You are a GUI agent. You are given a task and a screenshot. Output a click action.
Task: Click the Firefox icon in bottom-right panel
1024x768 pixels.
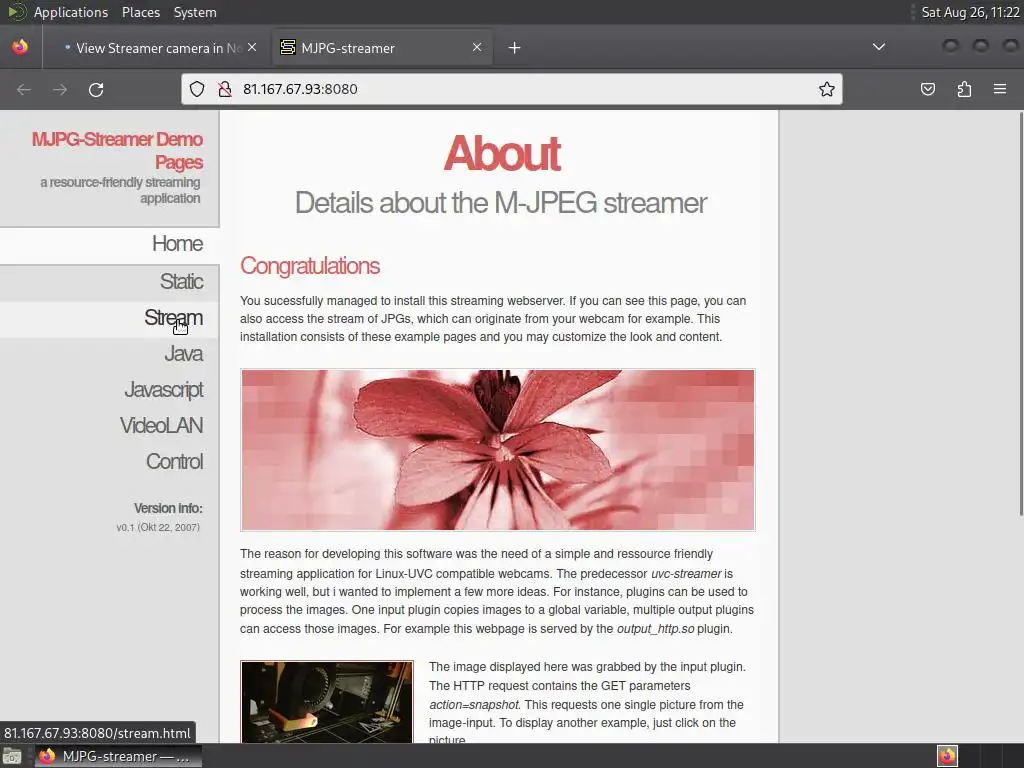[947, 756]
